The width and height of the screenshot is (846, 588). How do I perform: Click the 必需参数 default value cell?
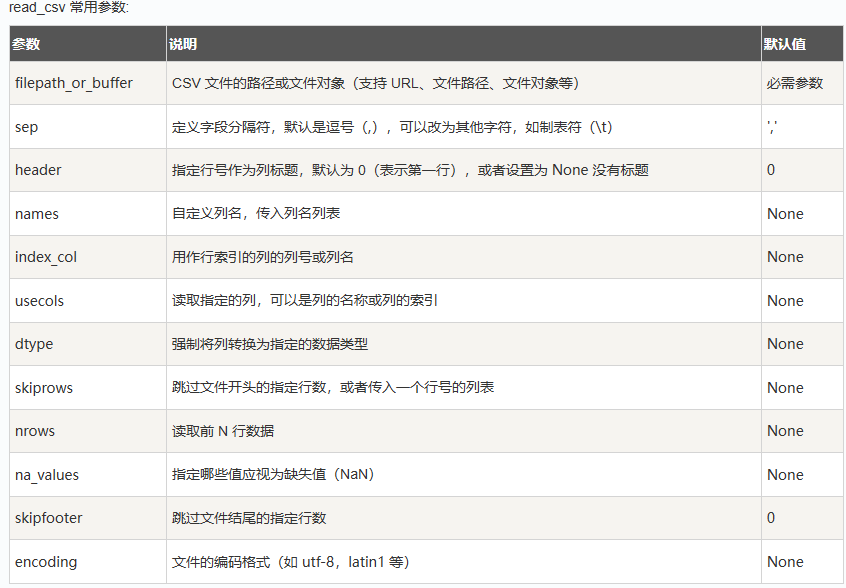pos(795,83)
